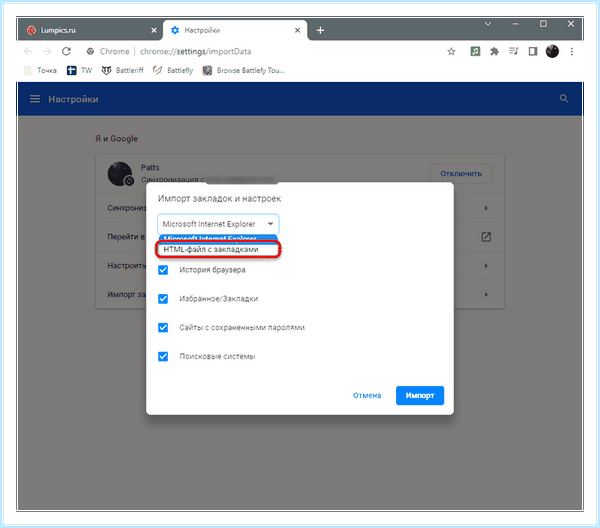Click the address bar URL field
Screen dimensions: 600x528
tap(195, 52)
